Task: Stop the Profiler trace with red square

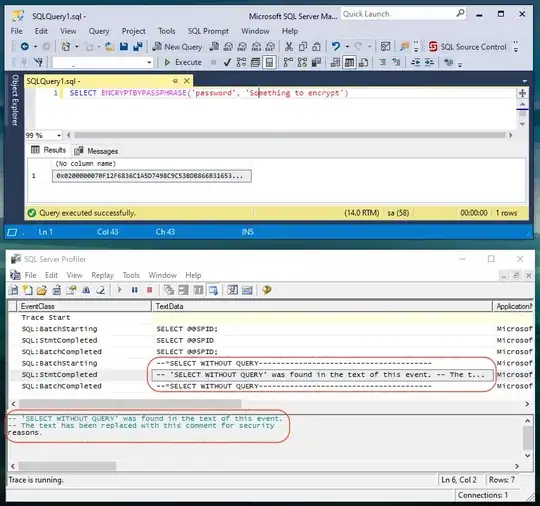Action: coord(149,290)
